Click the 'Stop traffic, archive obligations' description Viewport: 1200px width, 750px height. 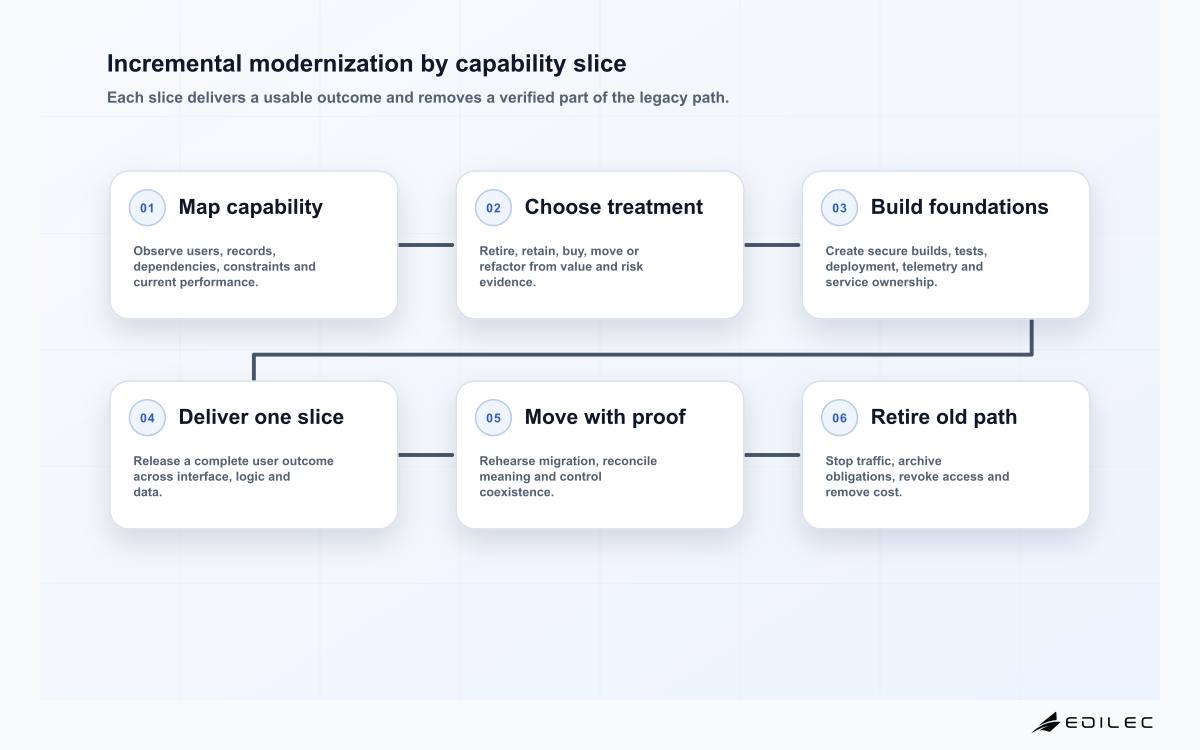(x=917, y=477)
